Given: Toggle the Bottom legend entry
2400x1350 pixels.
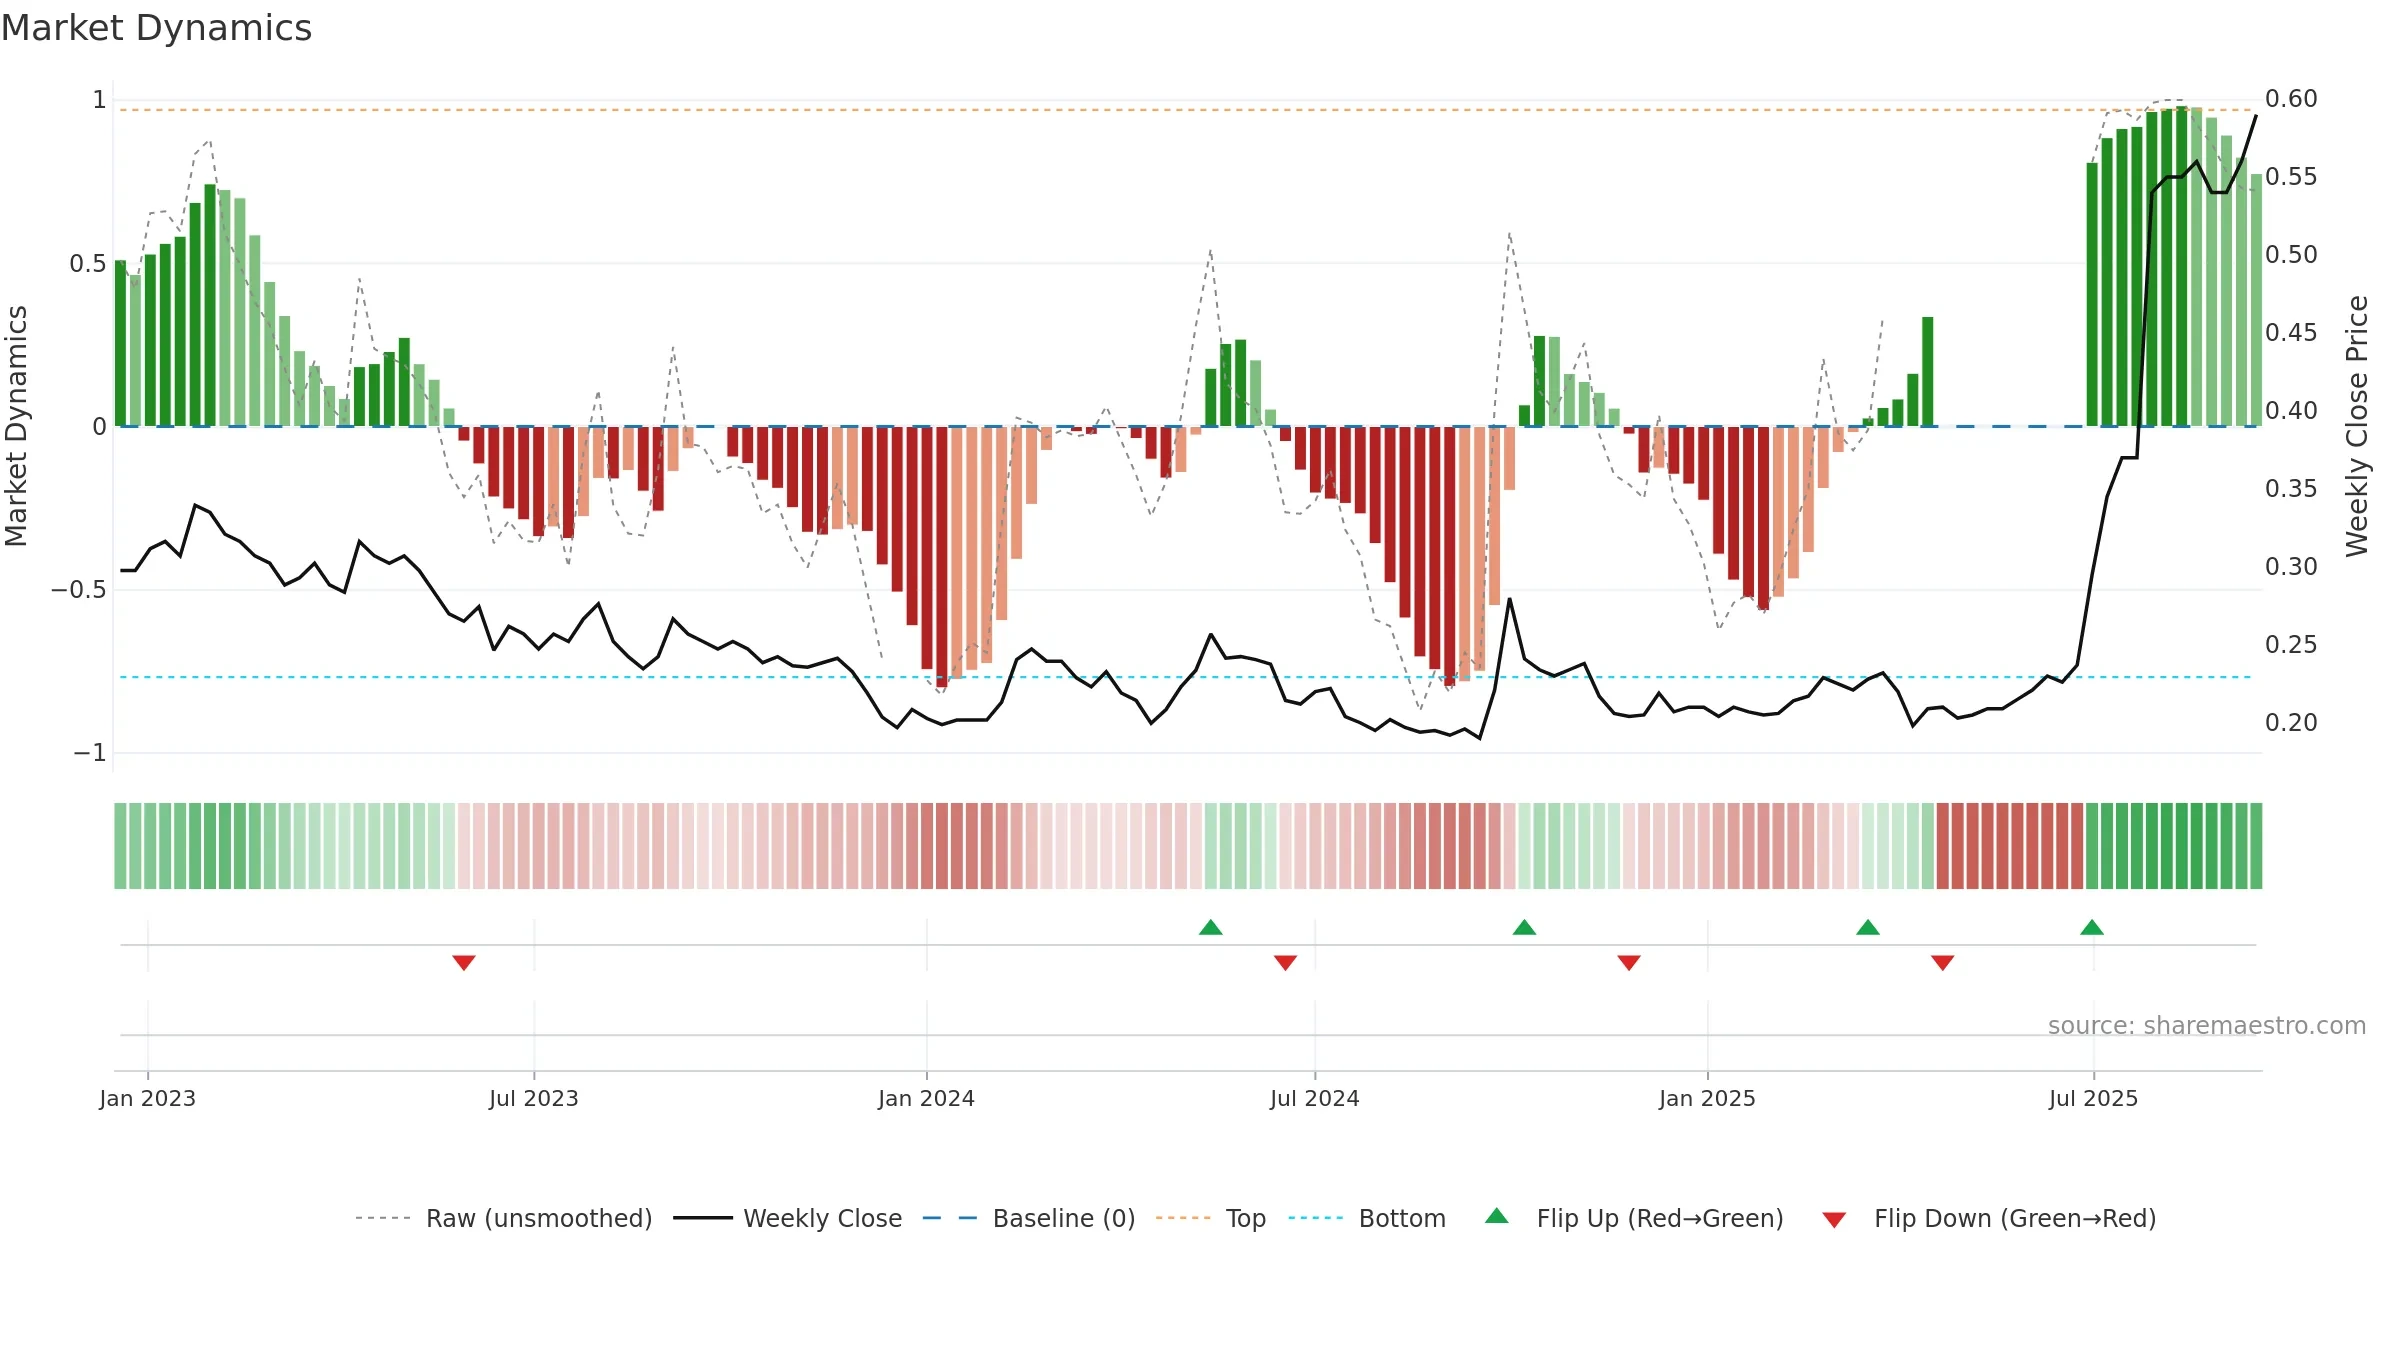Looking at the screenshot, I should 1367,1218.
